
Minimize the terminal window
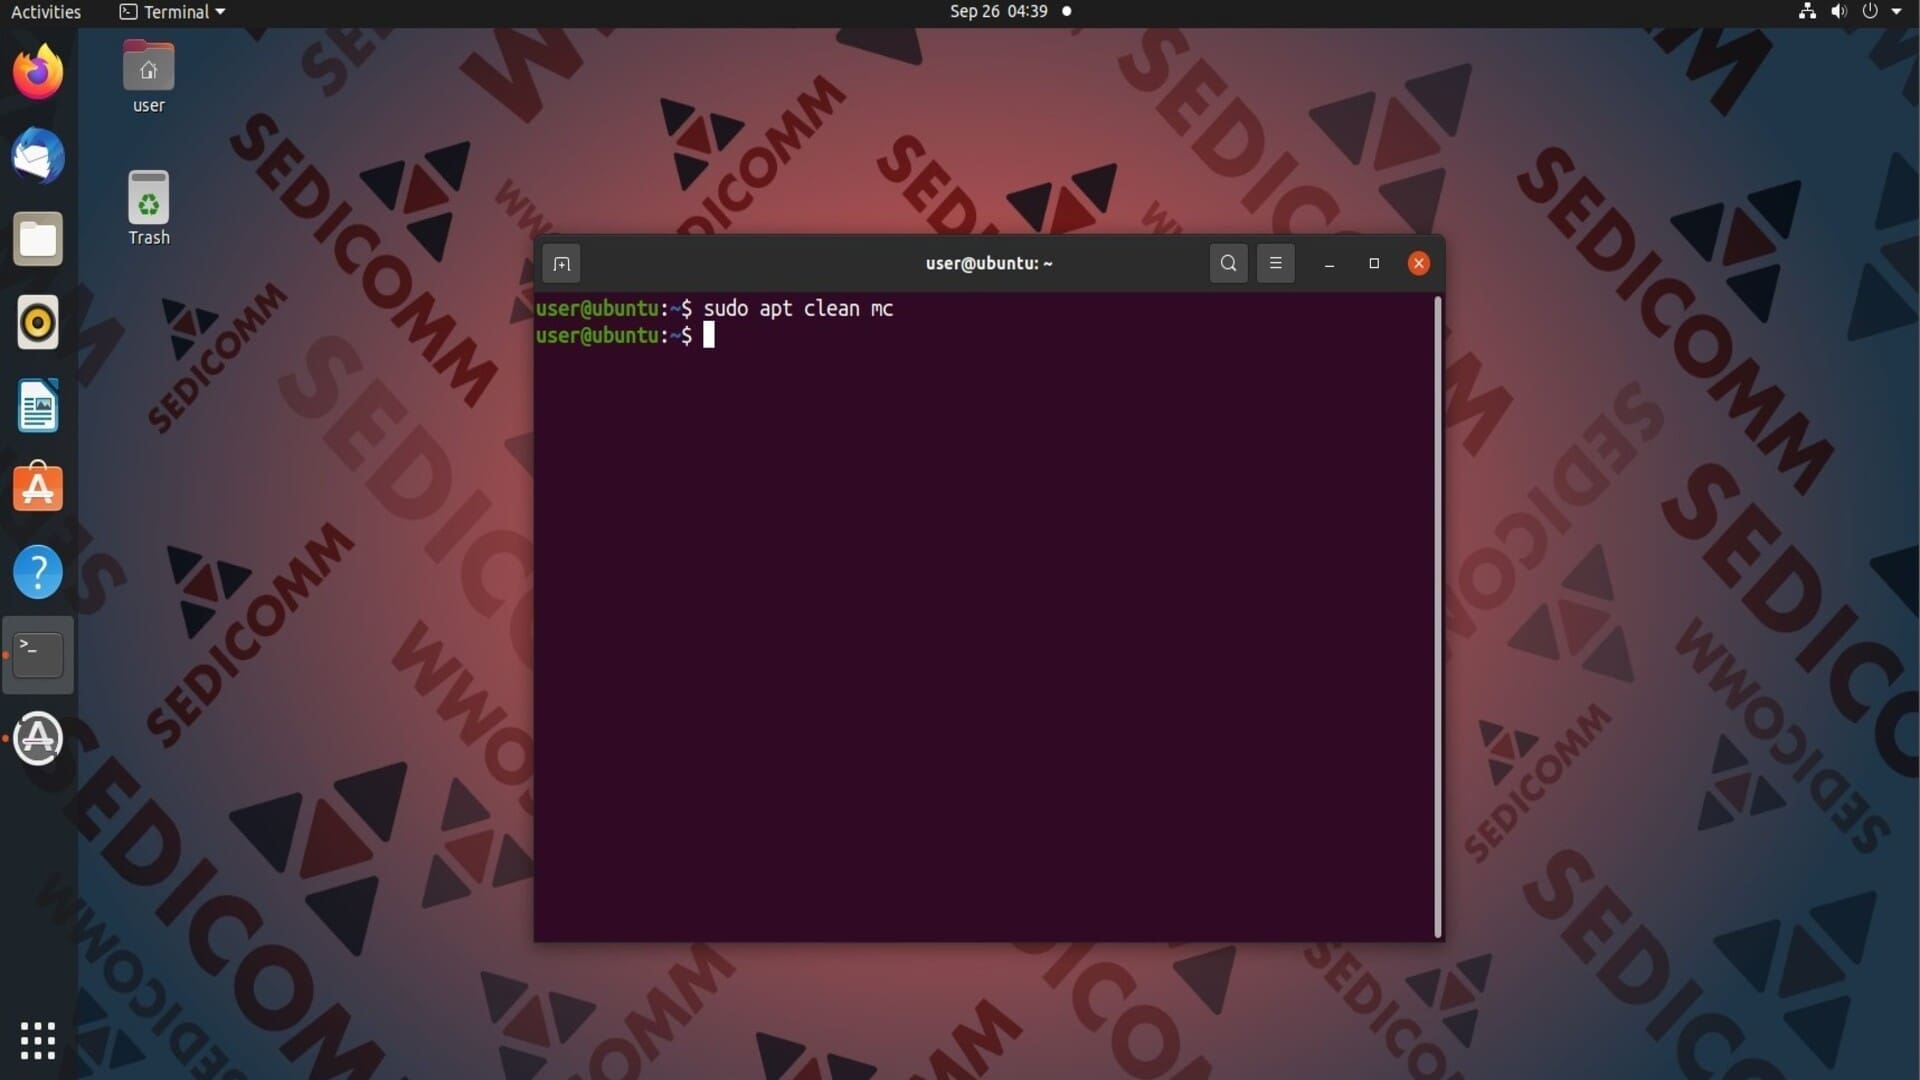(1329, 264)
